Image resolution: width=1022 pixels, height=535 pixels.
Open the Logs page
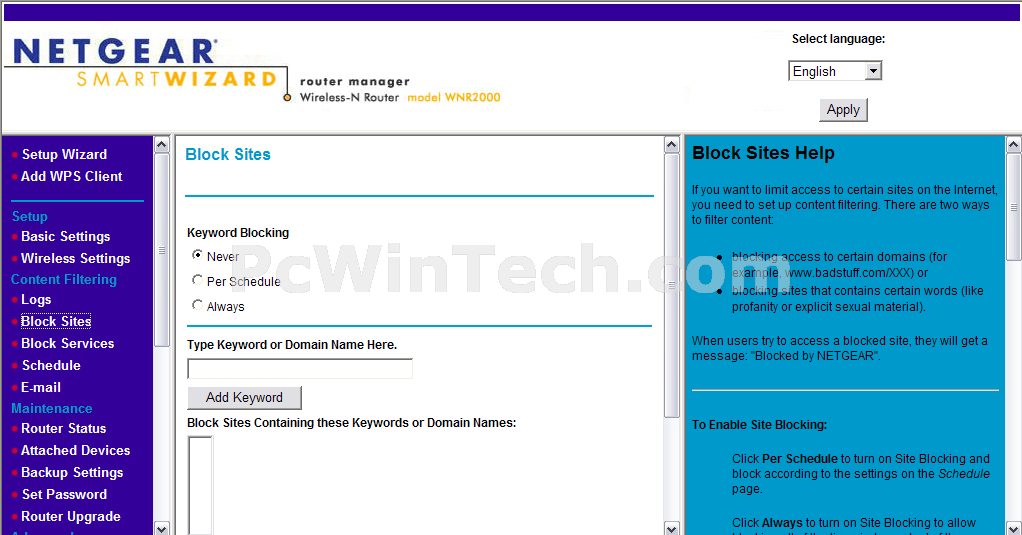36,300
